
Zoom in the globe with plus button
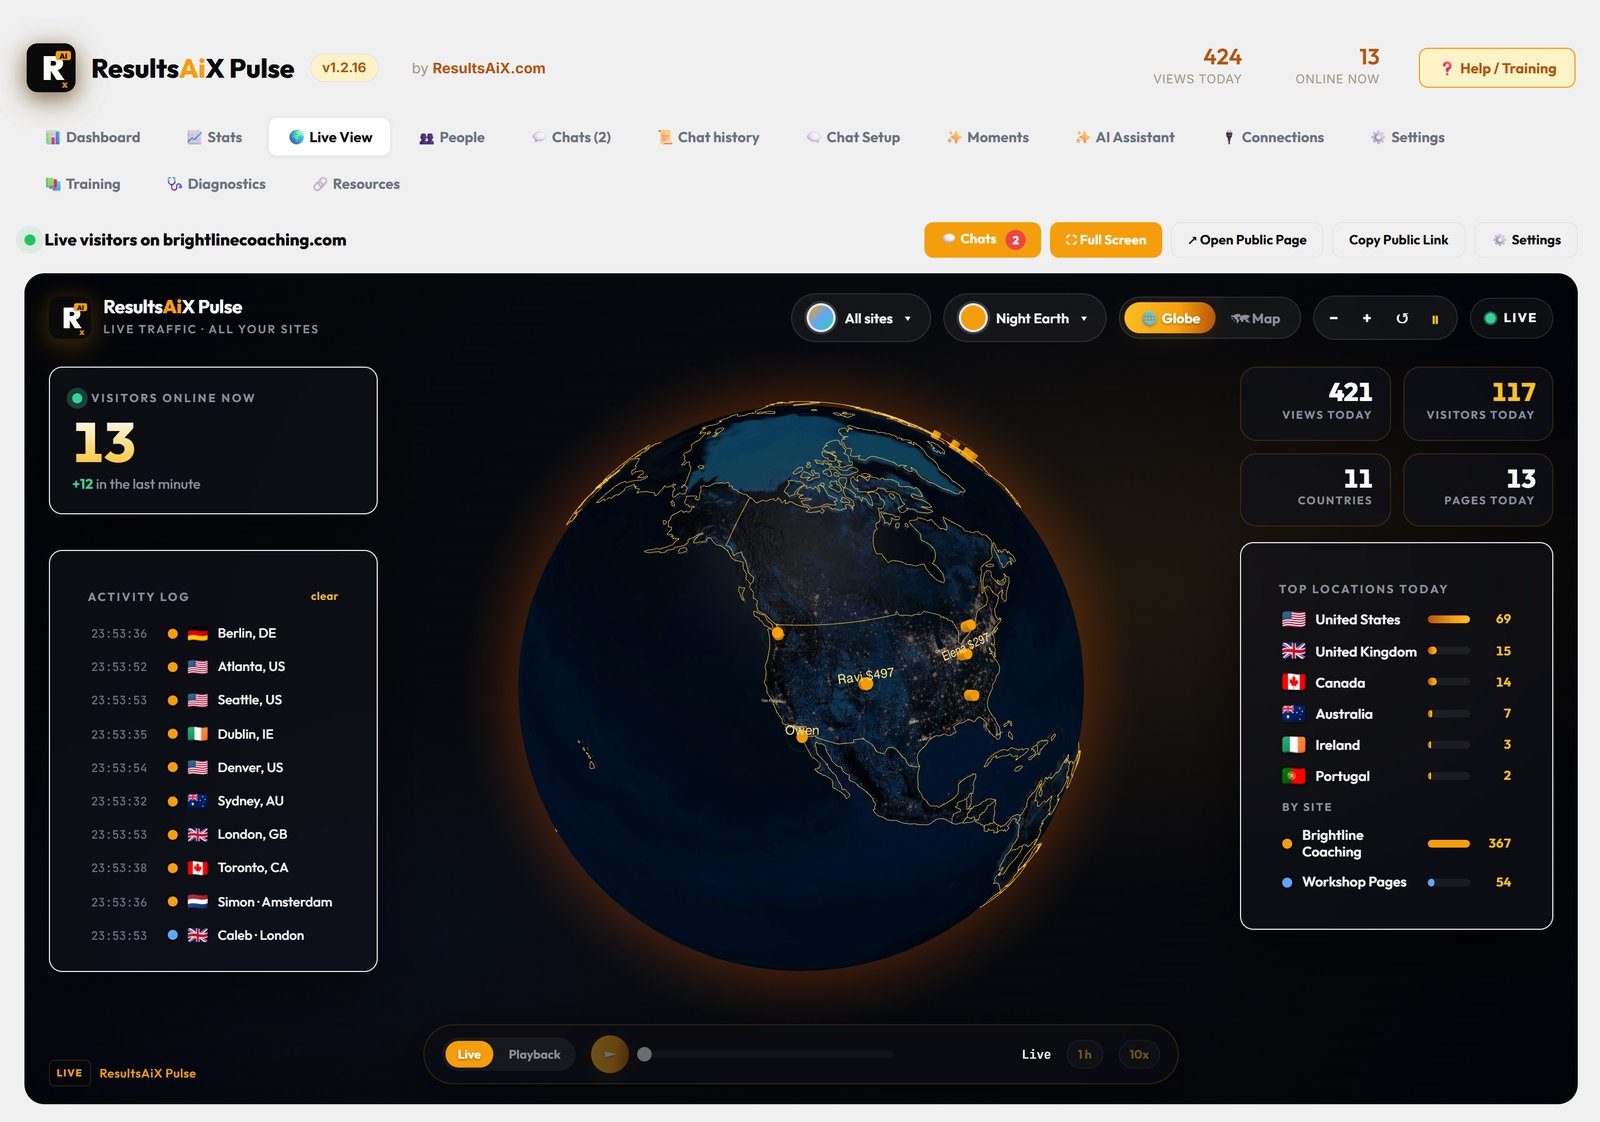tap(1367, 318)
